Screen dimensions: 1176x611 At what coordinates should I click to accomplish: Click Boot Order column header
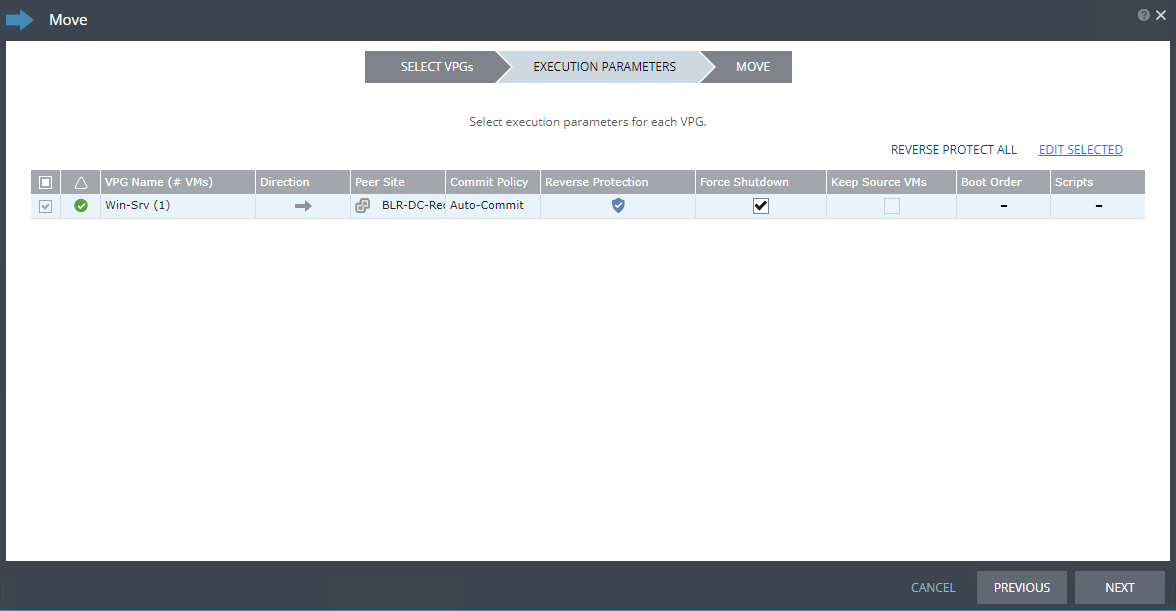tap(1004, 182)
